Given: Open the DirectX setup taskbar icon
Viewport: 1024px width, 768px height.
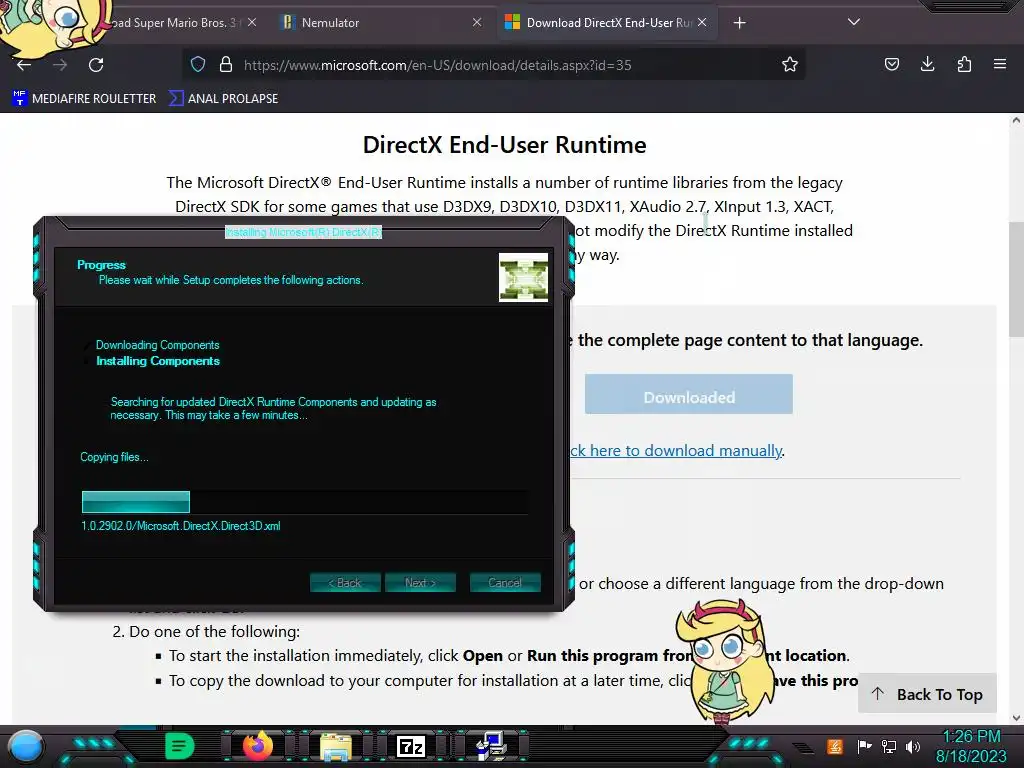Looking at the screenshot, I should 490,746.
